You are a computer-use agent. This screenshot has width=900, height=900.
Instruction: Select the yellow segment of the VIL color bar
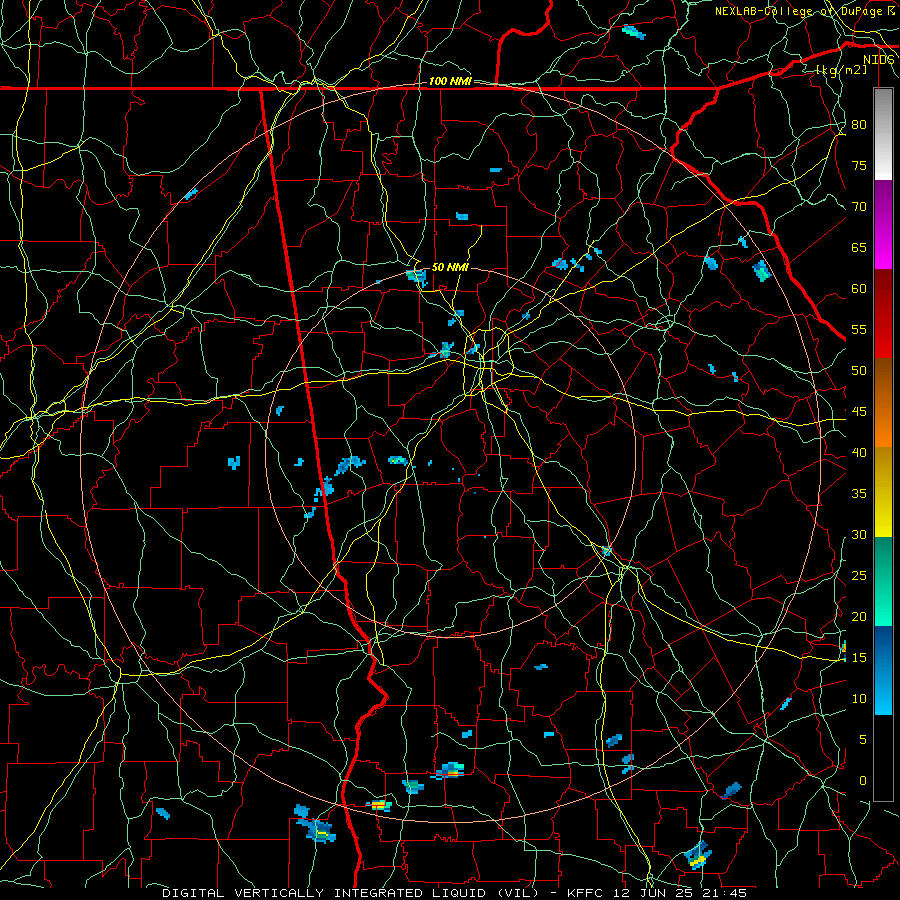(x=883, y=492)
